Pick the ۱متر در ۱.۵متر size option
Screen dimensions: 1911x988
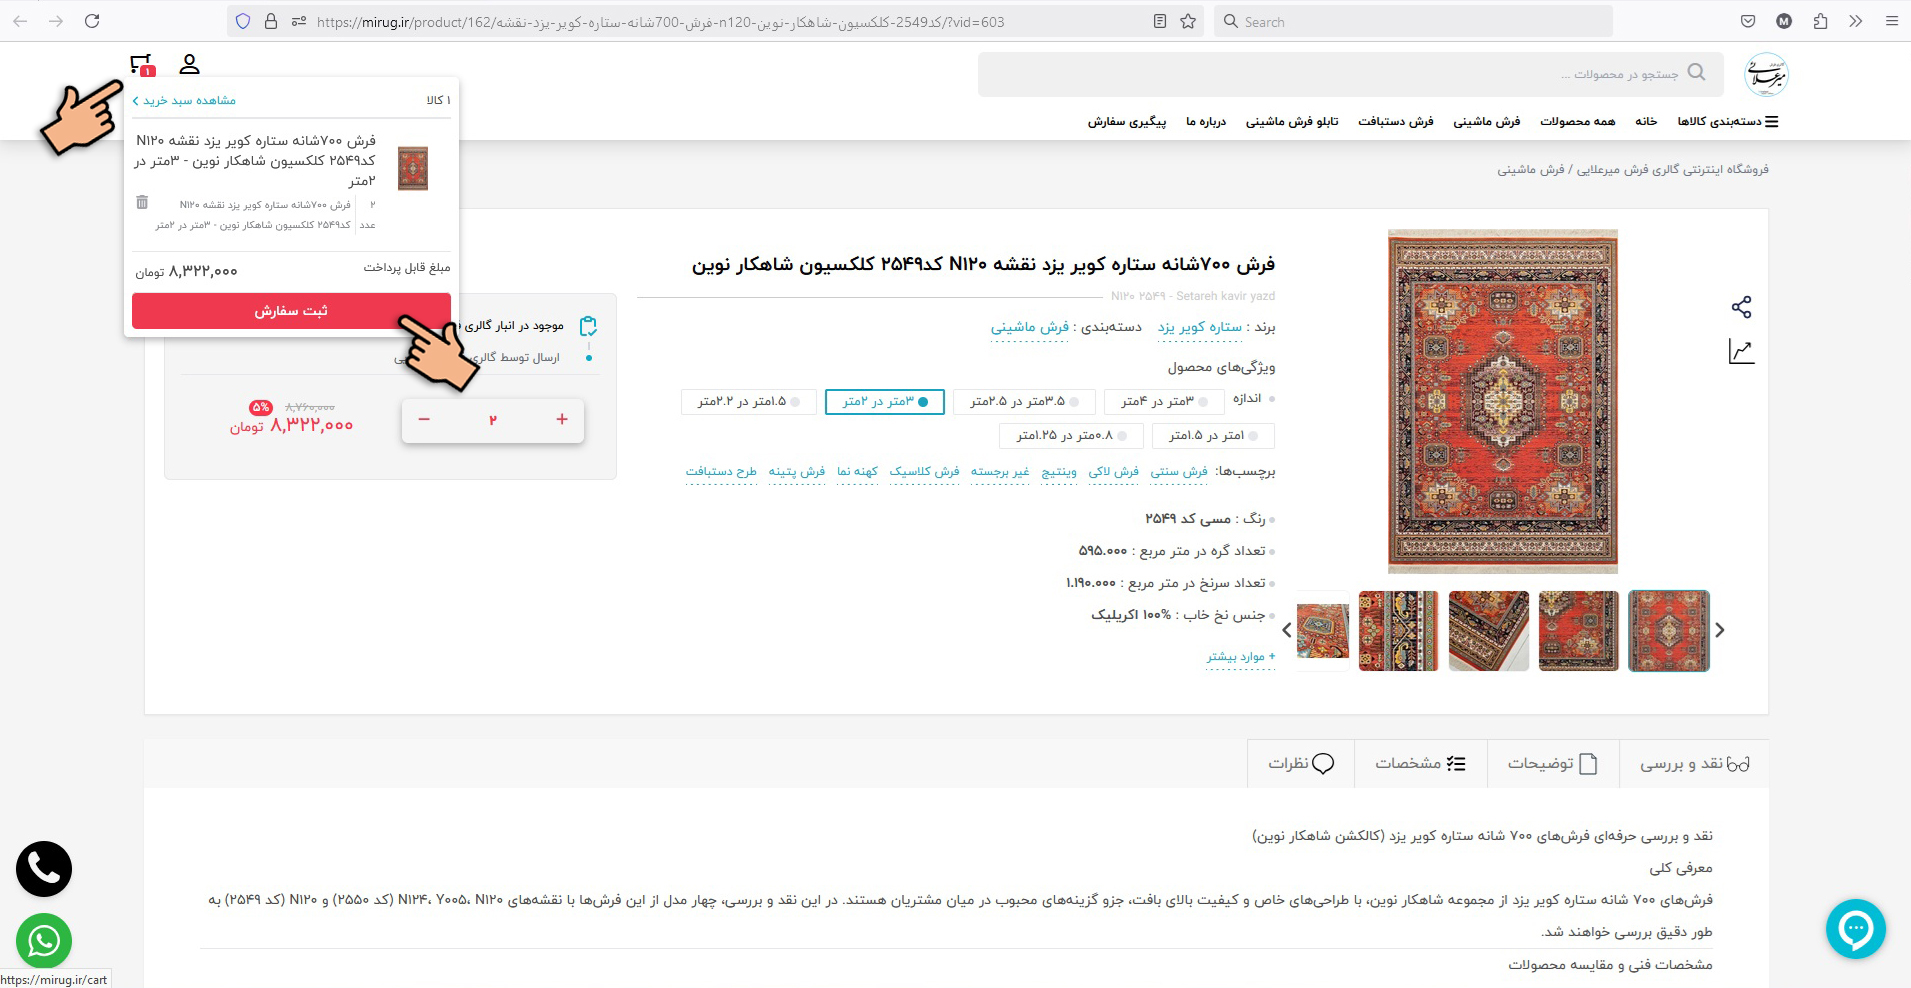1213,436
